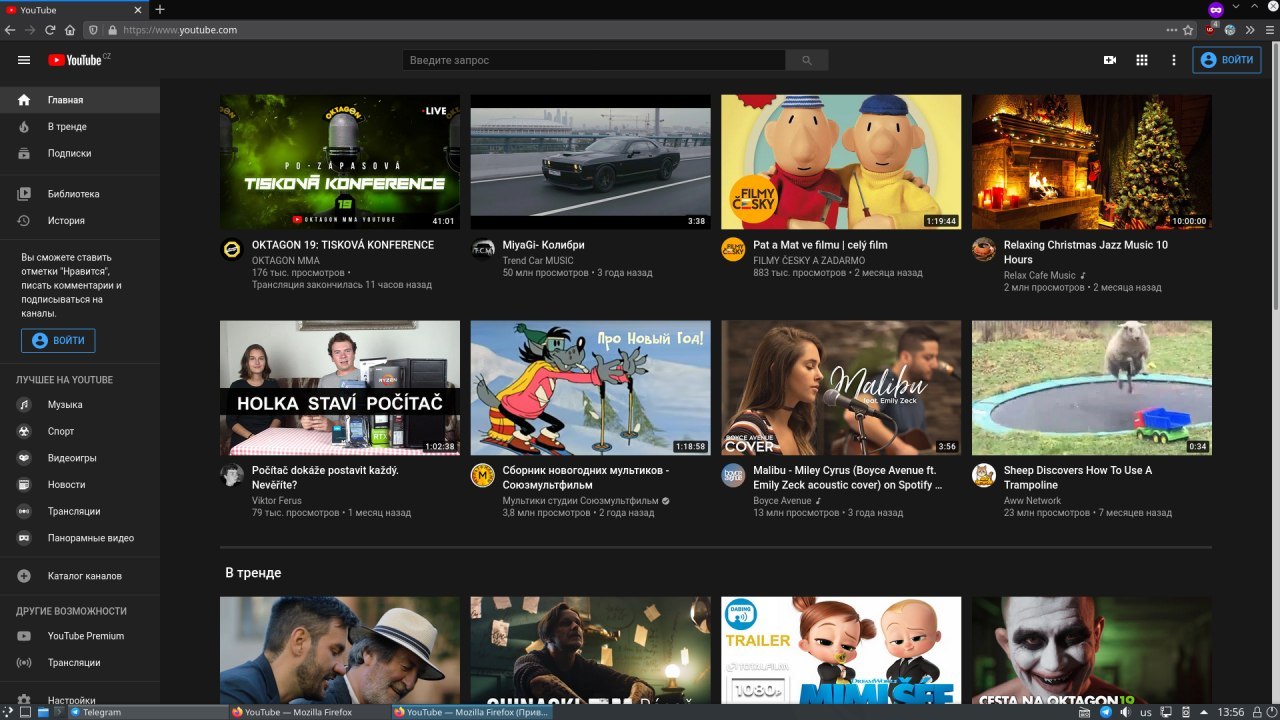Open Сборник новогодних мультиков cartoon thumbnail

(590, 388)
